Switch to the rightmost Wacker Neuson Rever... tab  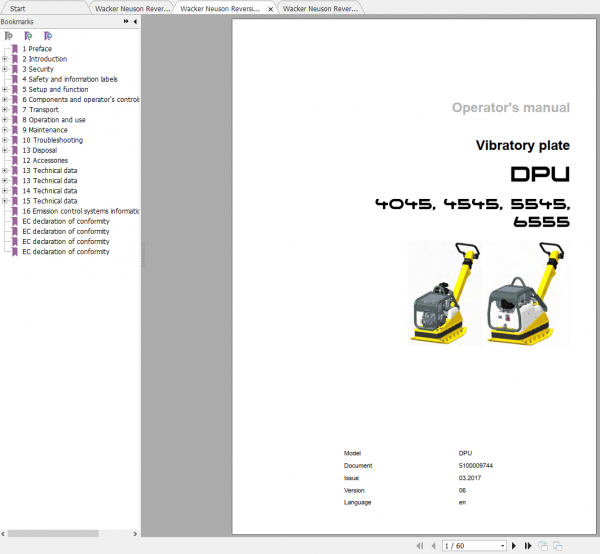tap(320, 8)
